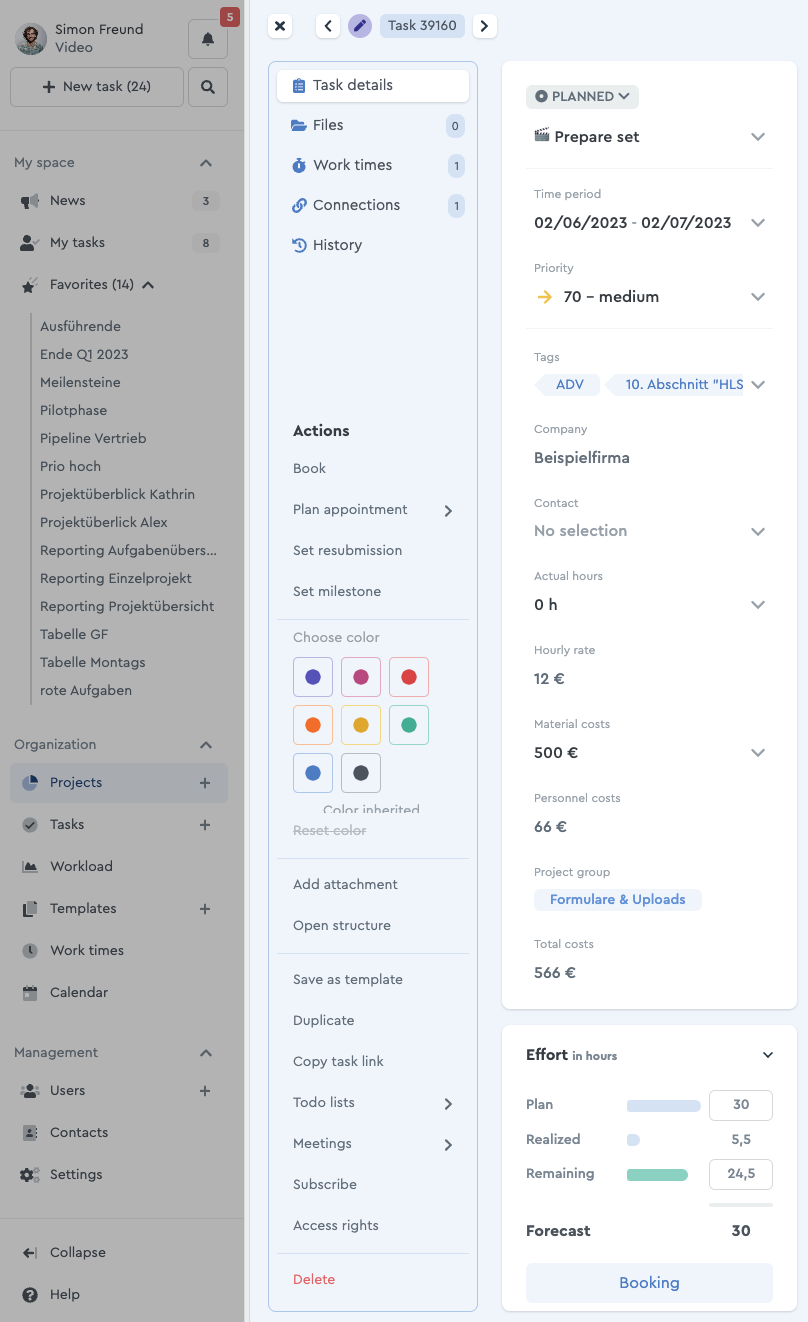Expand the Todo lists submenu

(x=448, y=1104)
